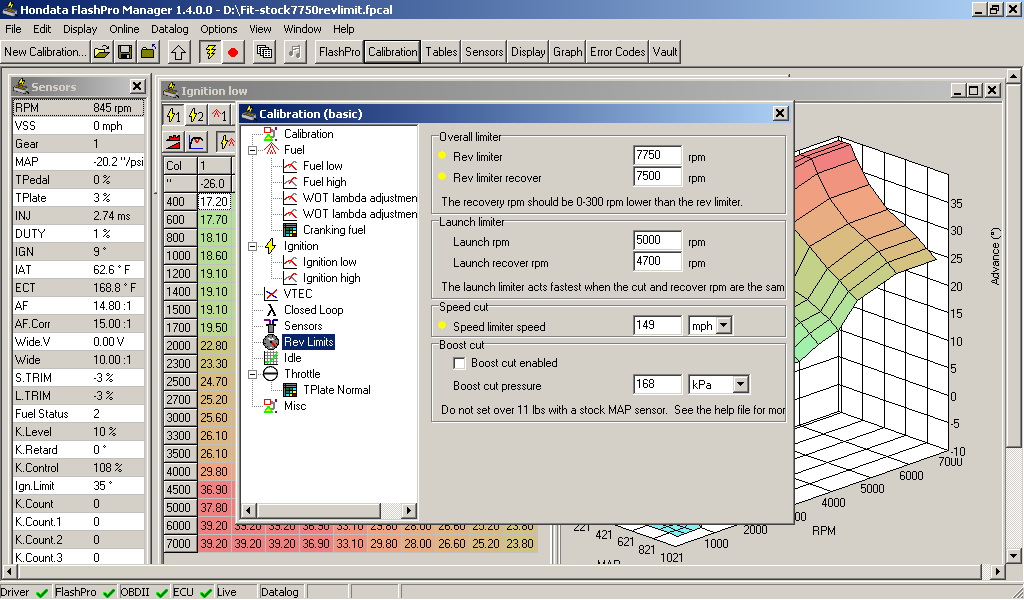Select Ignition high in the tree

pyautogui.click(x=331, y=278)
